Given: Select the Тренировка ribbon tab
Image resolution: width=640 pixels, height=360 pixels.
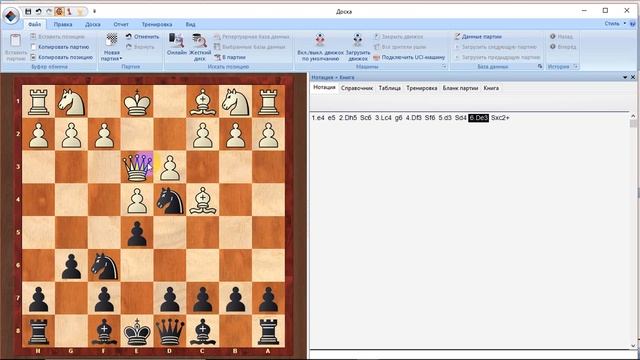Looking at the screenshot, I should click(157, 24).
